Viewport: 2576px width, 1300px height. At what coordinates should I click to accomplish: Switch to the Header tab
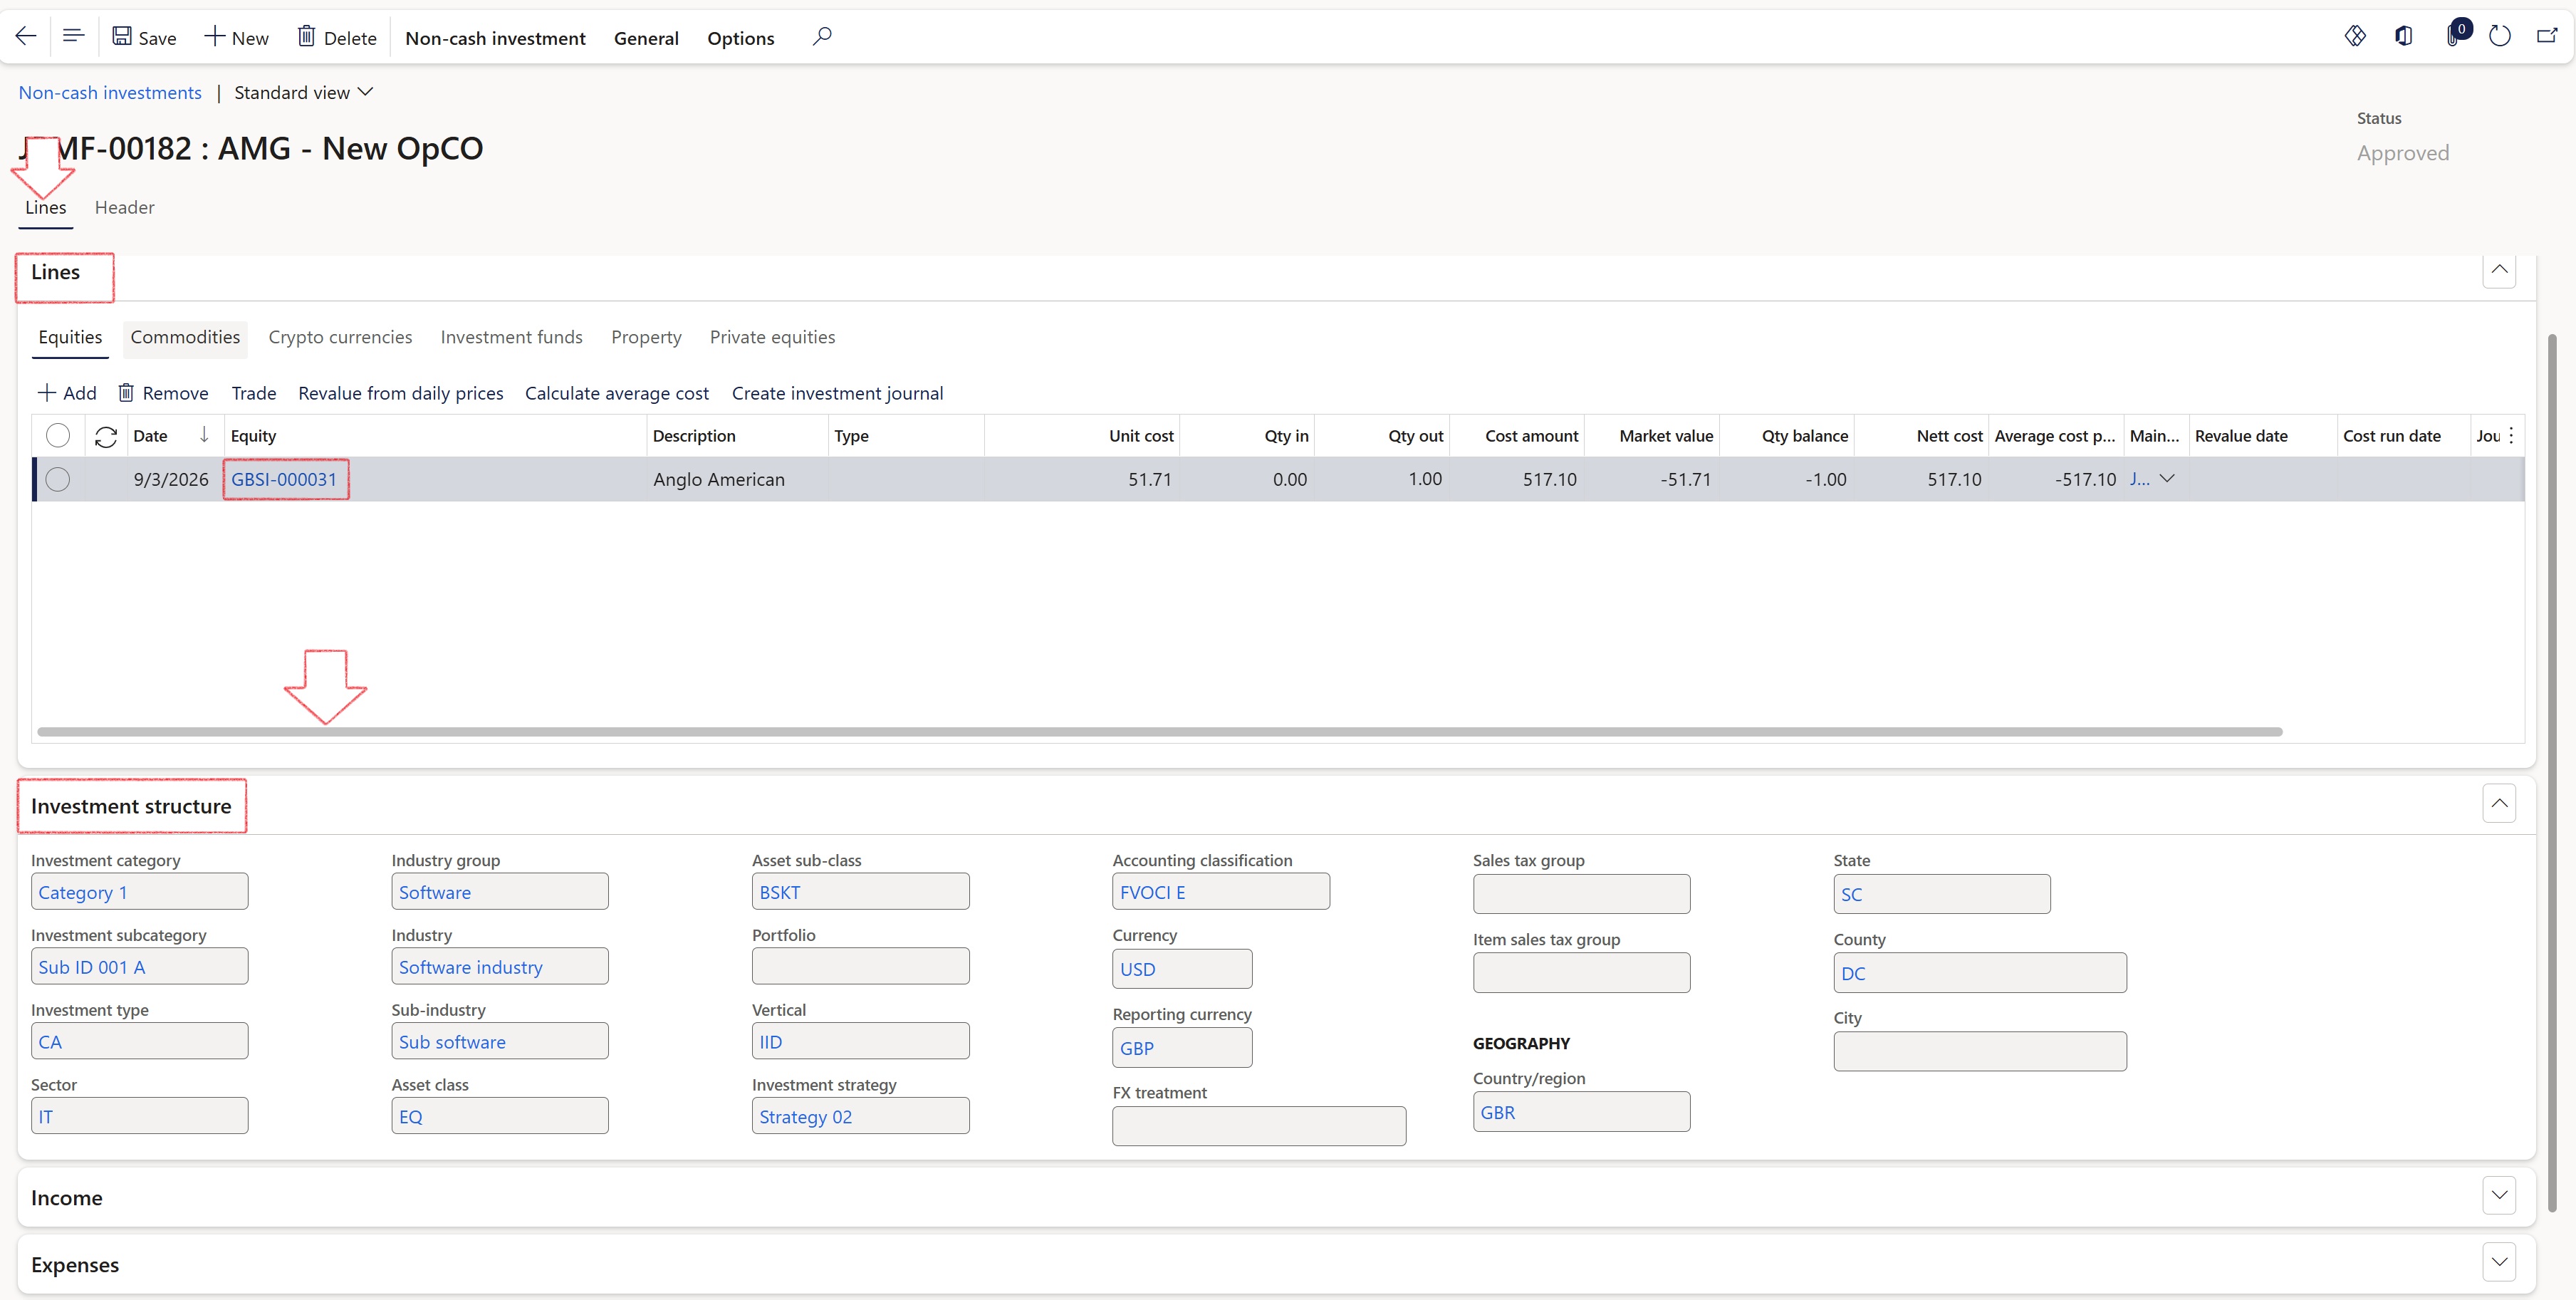click(x=124, y=208)
